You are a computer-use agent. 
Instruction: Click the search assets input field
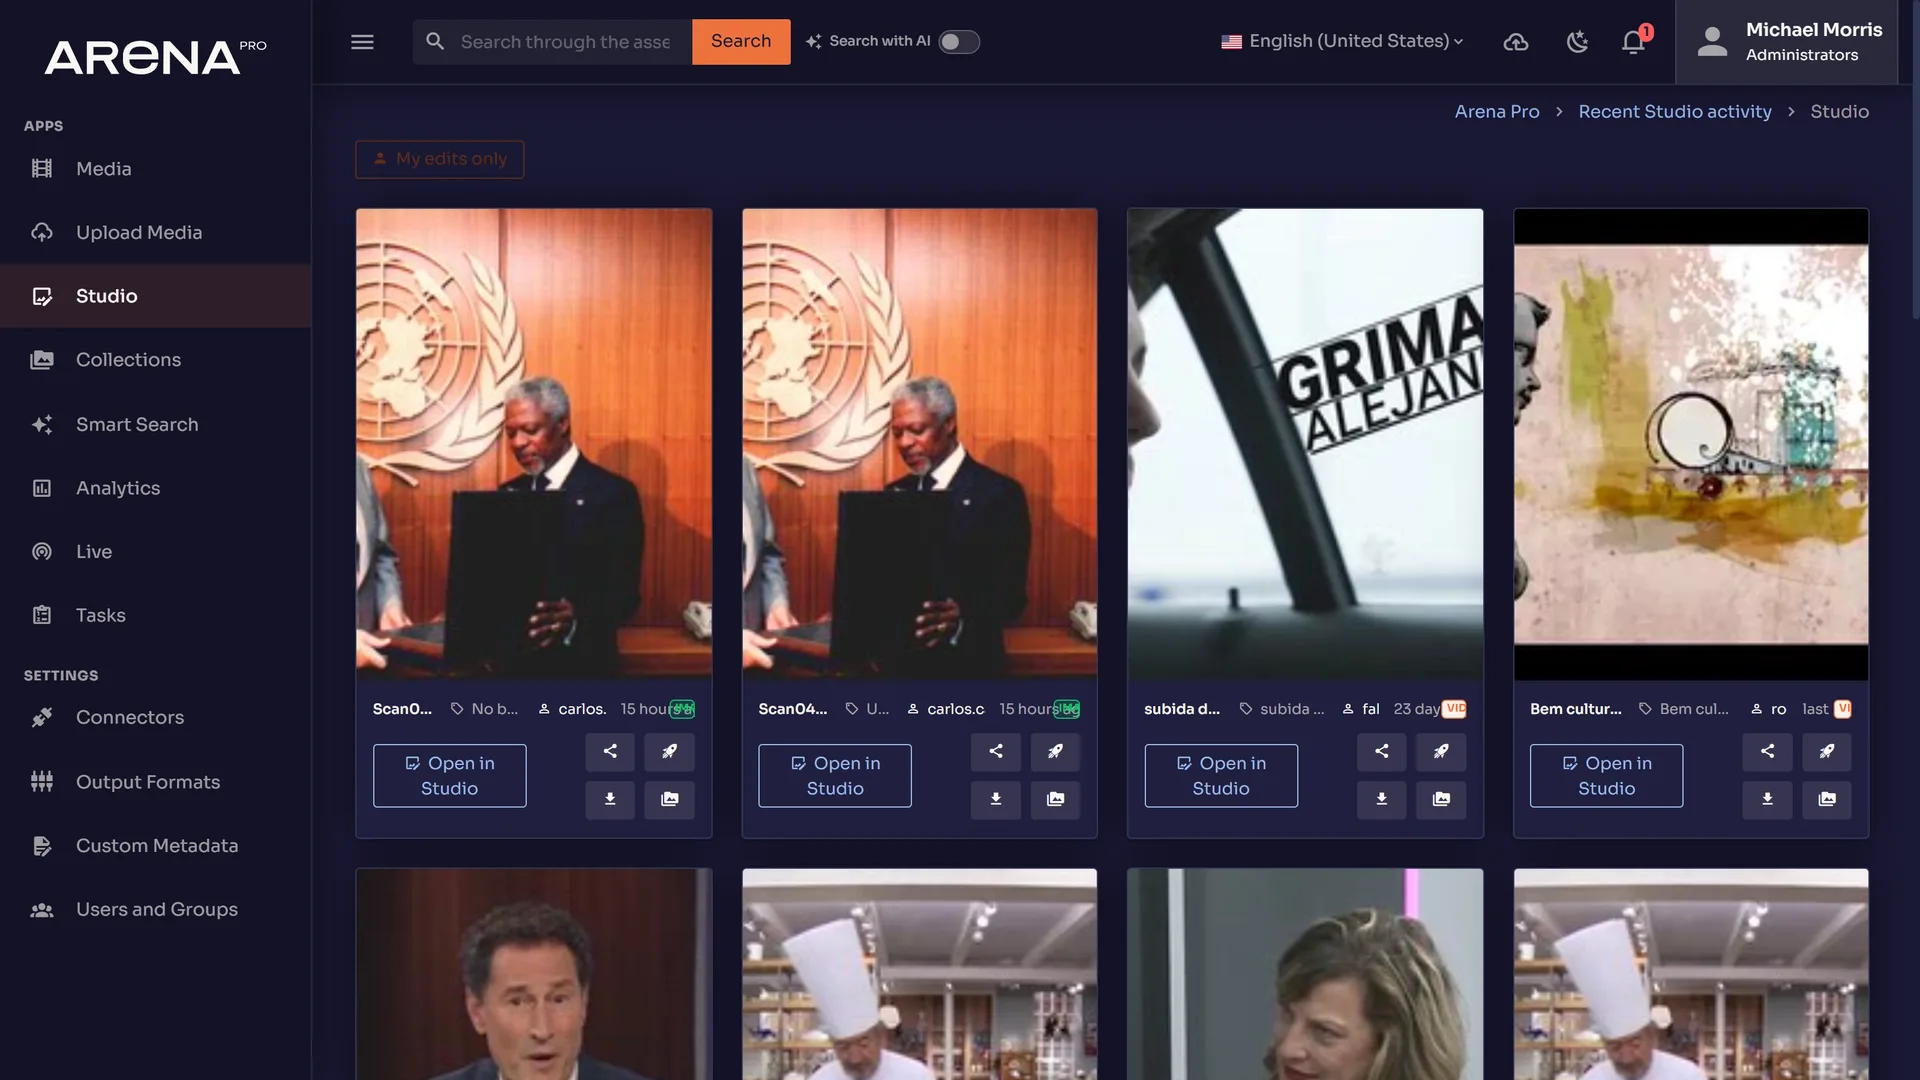click(x=566, y=42)
